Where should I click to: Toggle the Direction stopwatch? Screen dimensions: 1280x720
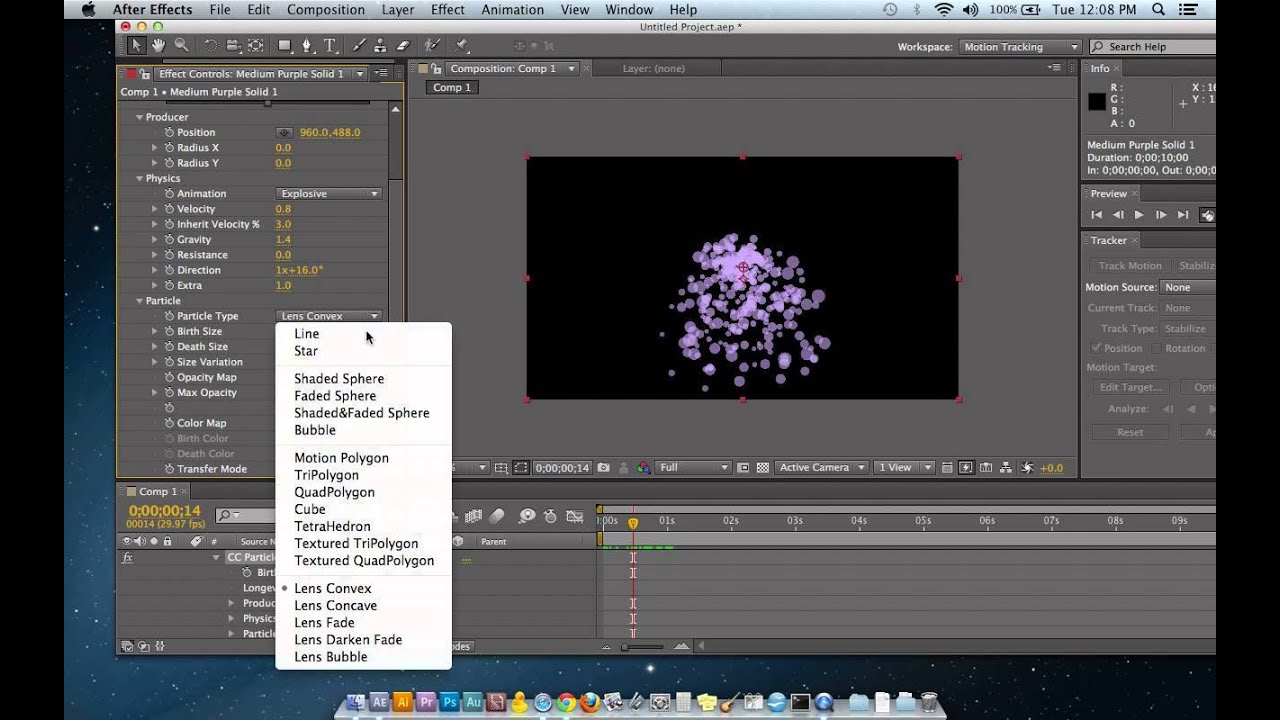tap(169, 271)
